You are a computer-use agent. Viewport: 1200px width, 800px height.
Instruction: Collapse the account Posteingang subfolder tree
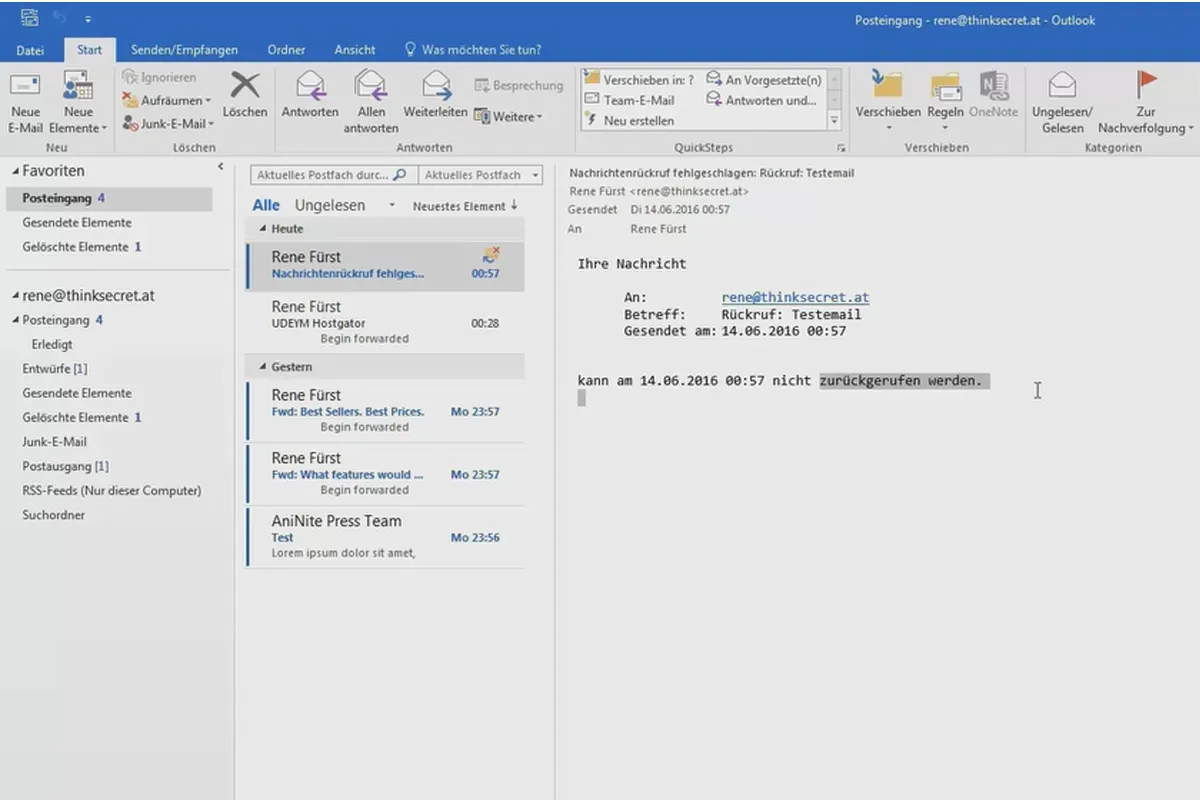click(15, 321)
